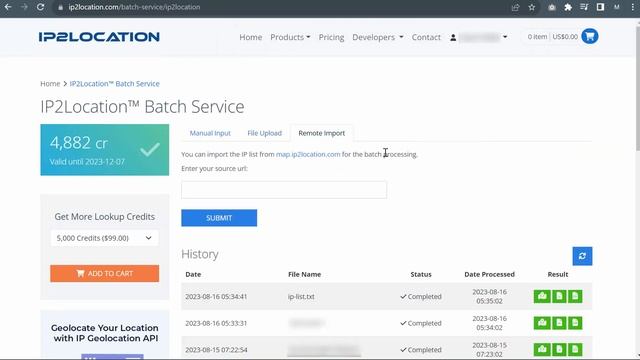The image size is (640, 360).
Task: Open the blue shopping cart icon
Action: (x=589, y=37)
